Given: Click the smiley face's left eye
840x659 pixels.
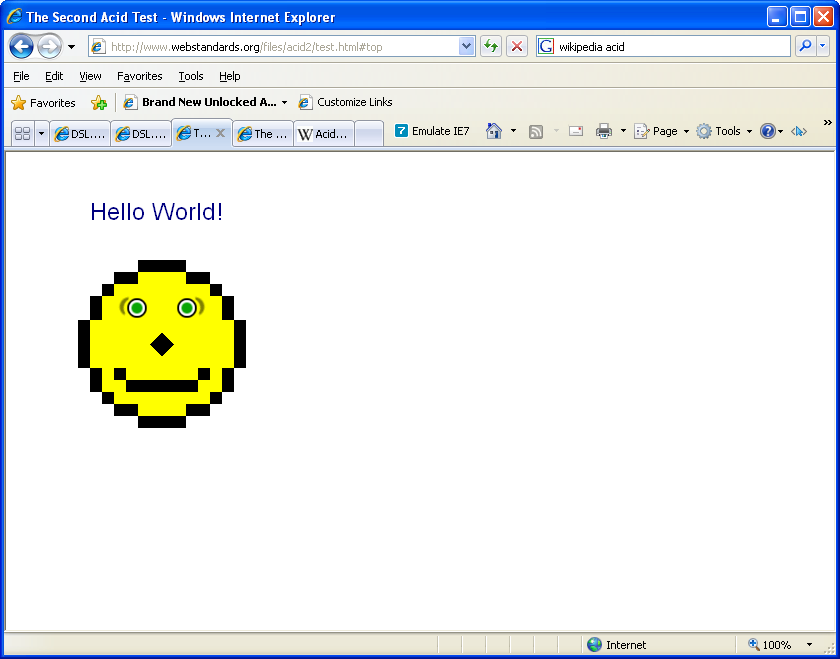Looking at the screenshot, I should [137, 308].
